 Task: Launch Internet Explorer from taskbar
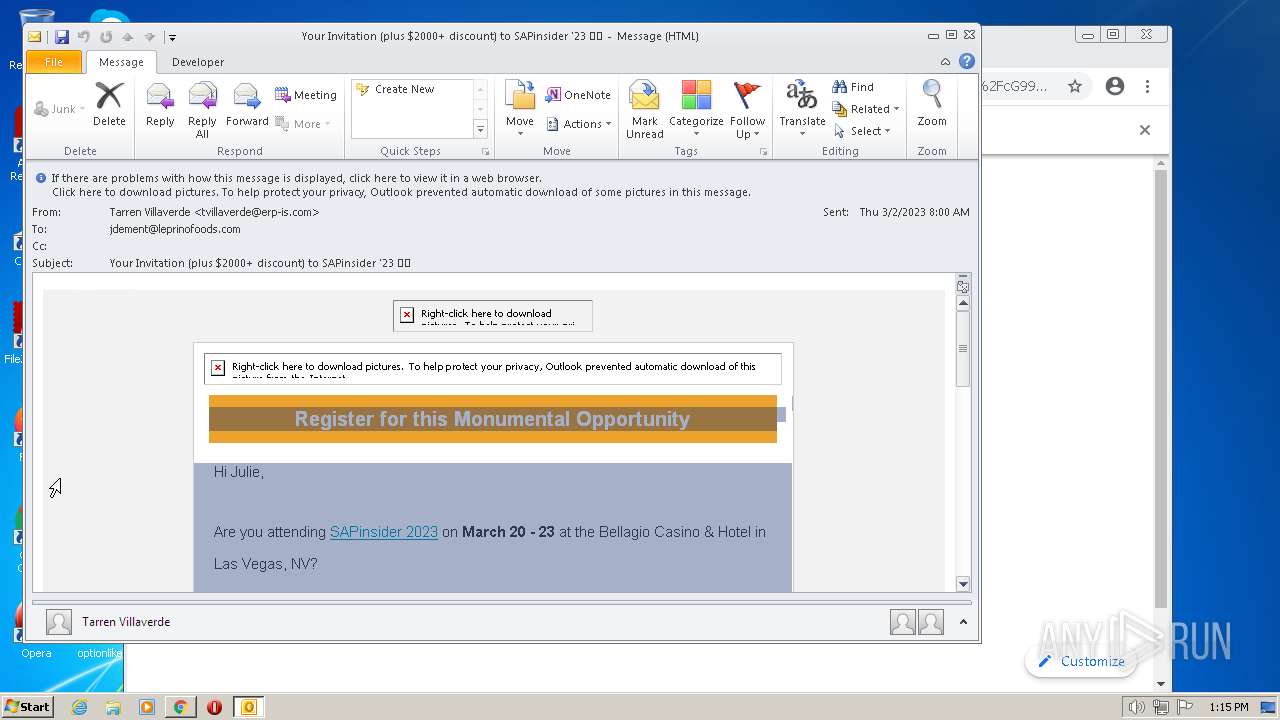coord(80,707)
